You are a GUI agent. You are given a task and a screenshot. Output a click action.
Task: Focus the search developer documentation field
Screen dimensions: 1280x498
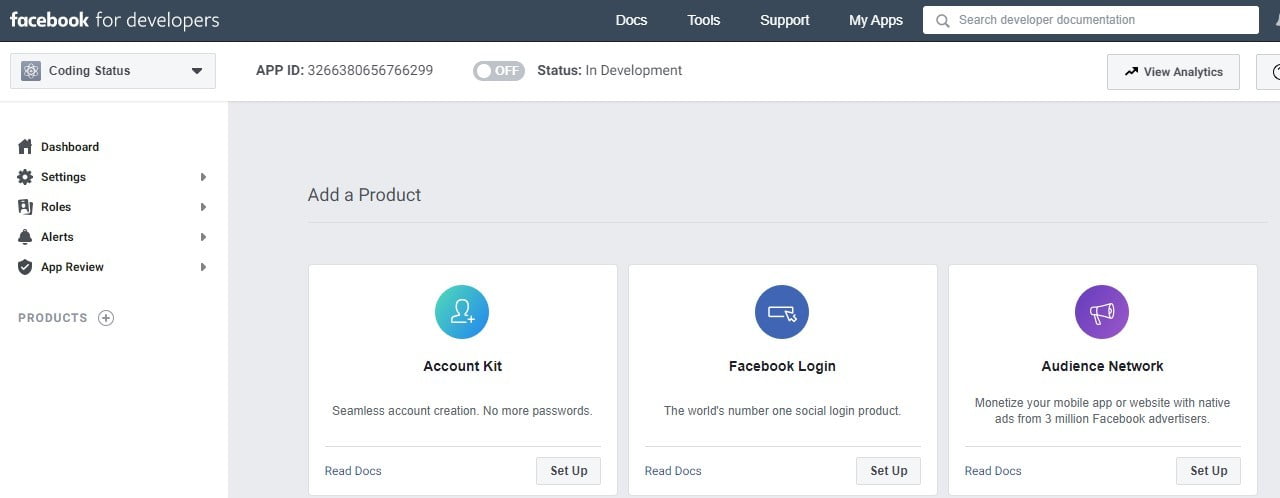[x=1090, y=20]
